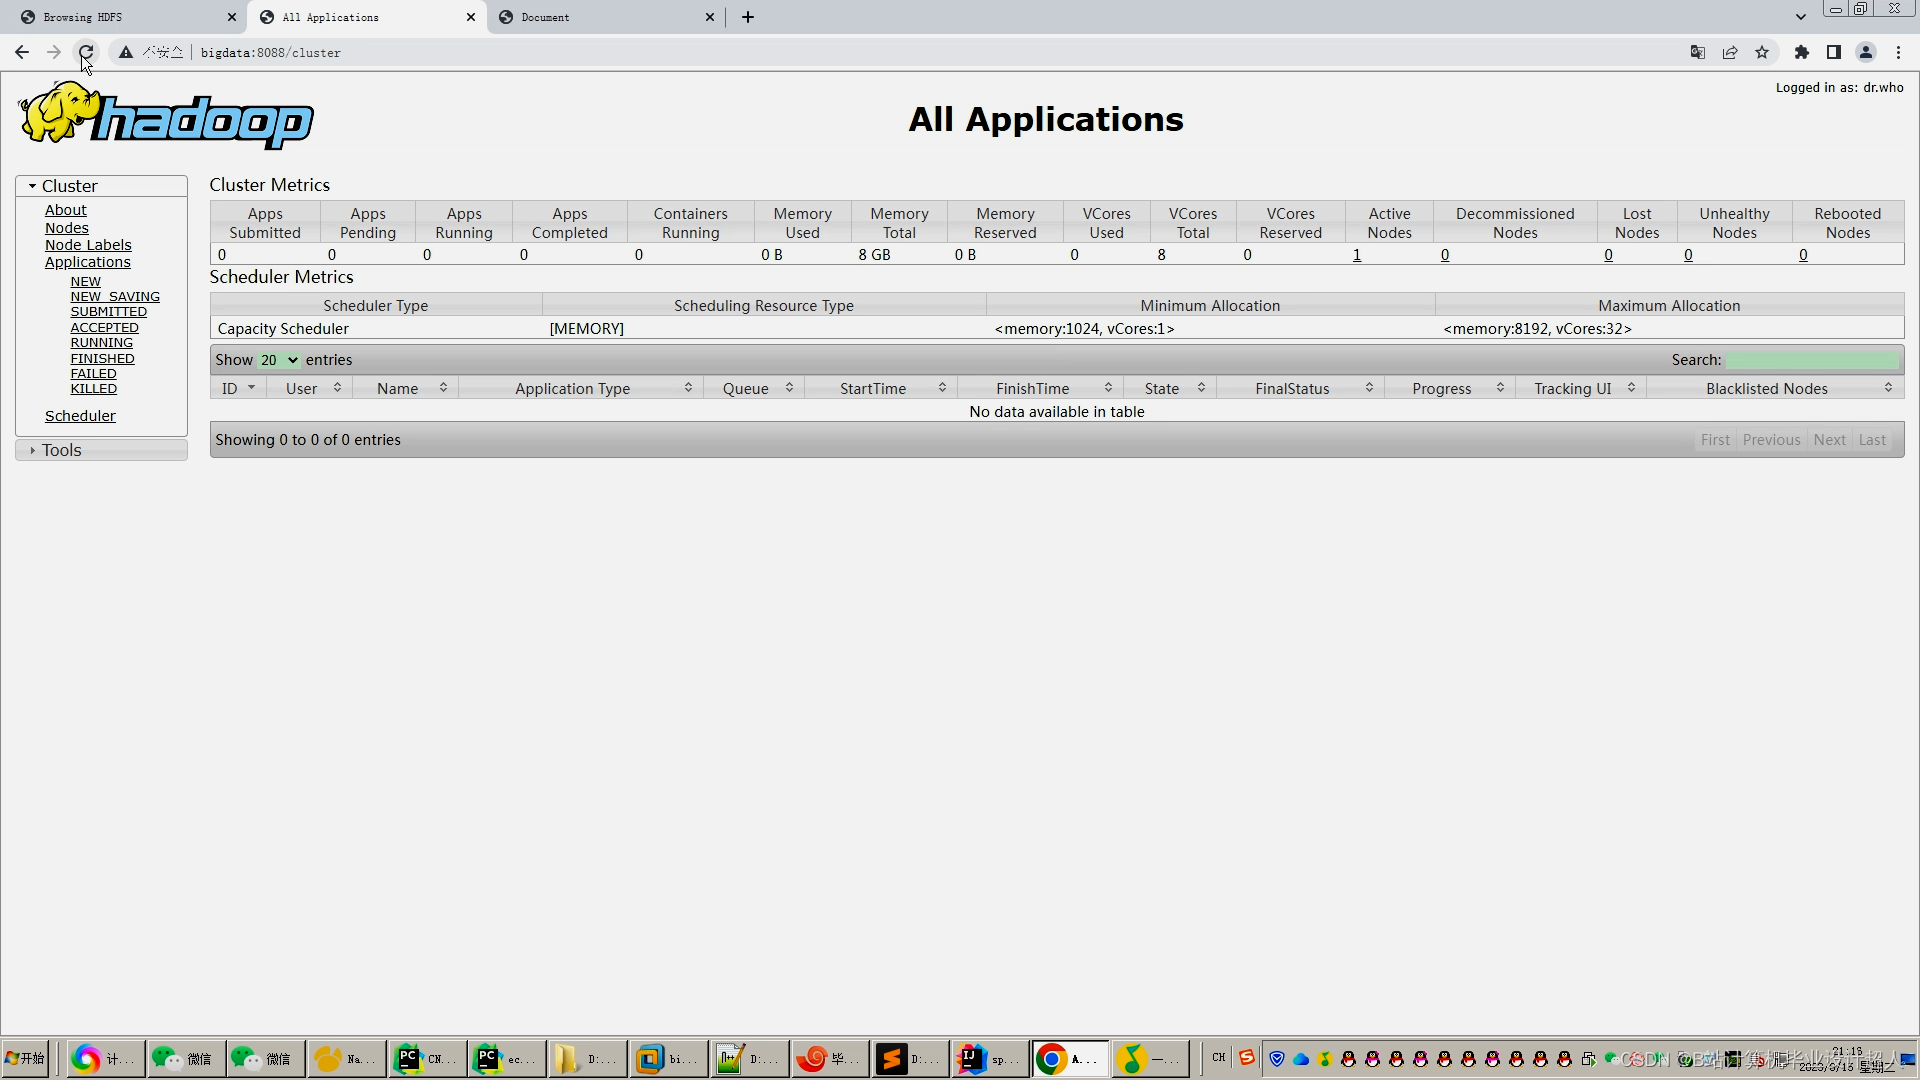Reload the page with refresh icon
The width and height of the screenshot is (1920, 1080).
[86, 52]
